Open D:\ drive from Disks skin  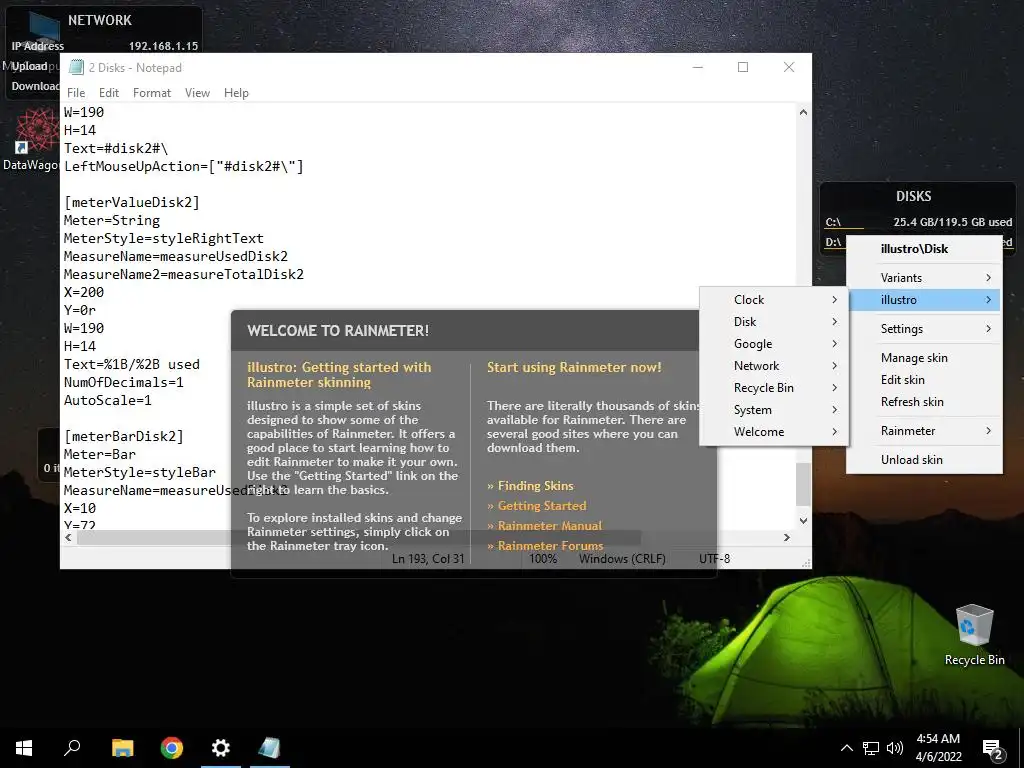coord(833,242)
